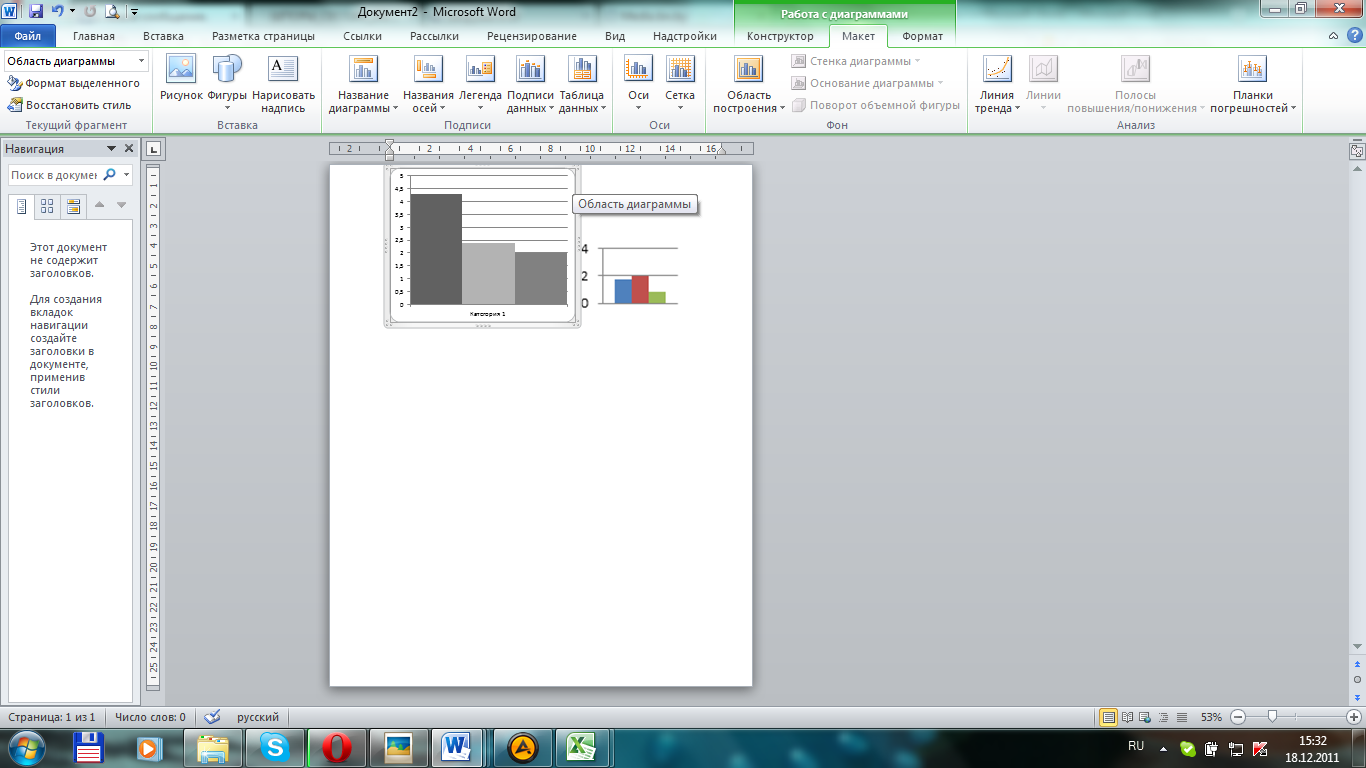This screenshot has height=768, width=1366.
Task: Click the 53% zoom level button
Action: 1211,717
